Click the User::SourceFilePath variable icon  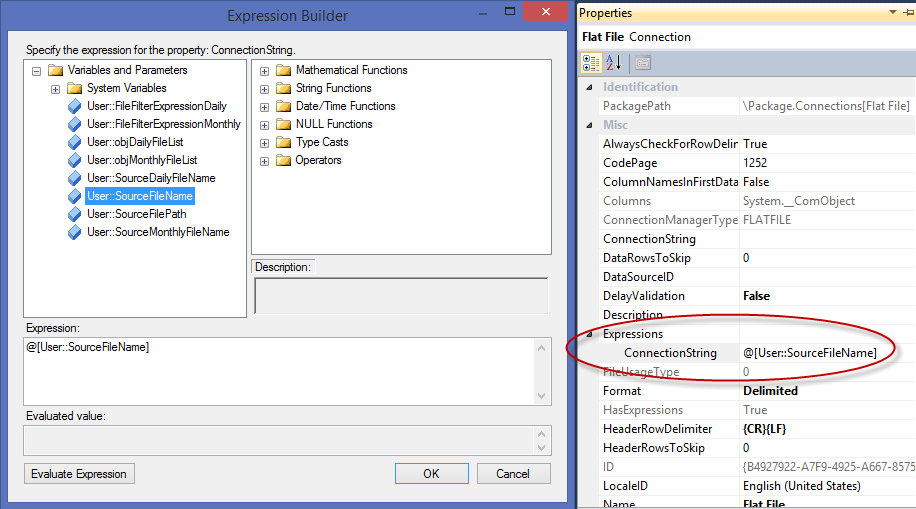(74, 214)
